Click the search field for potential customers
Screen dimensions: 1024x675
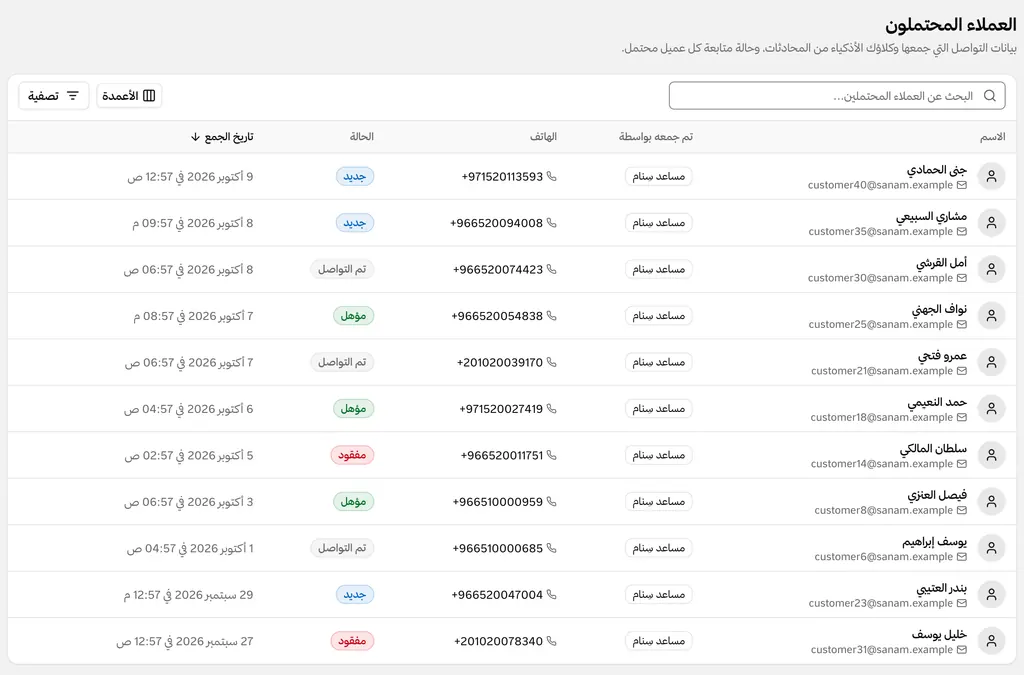(837, 96)
